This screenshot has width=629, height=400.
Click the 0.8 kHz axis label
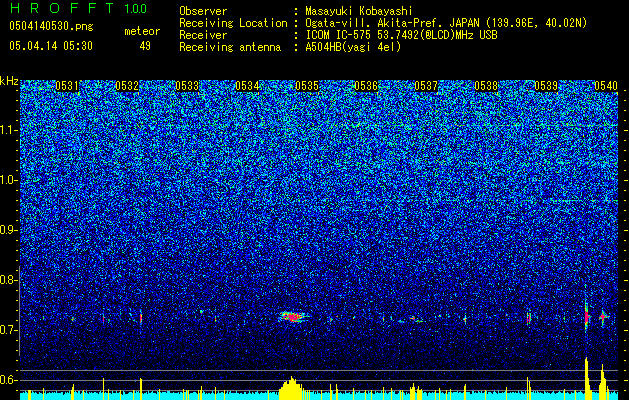pyautogui.click(x=7, y=280)
